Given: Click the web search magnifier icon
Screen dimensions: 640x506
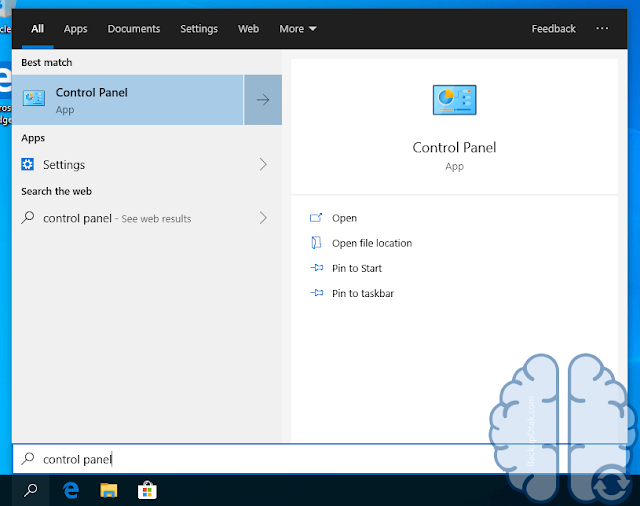Looking at the screenshot, I should 28,218.
